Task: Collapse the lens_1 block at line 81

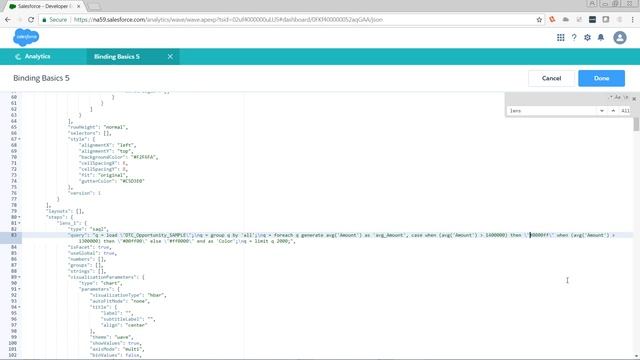Action: click(x=19, y=223)
